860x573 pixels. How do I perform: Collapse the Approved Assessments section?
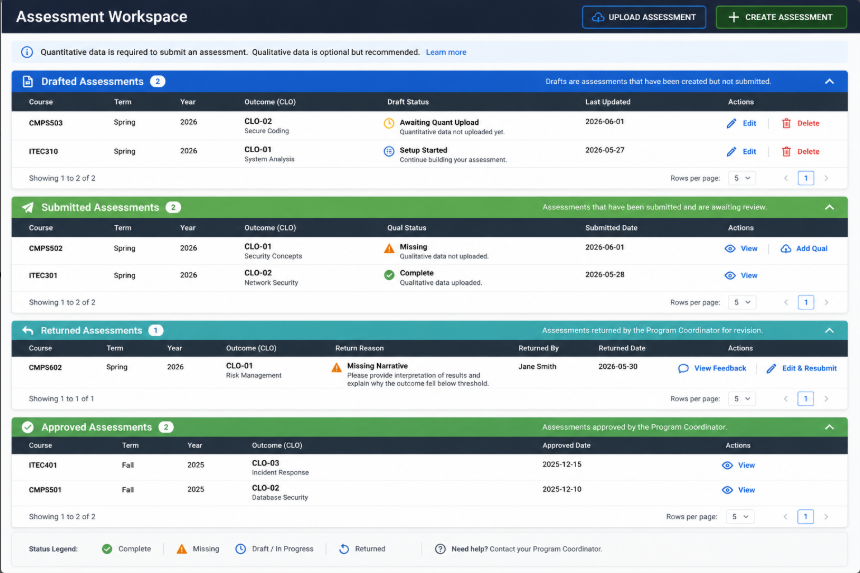829,427
